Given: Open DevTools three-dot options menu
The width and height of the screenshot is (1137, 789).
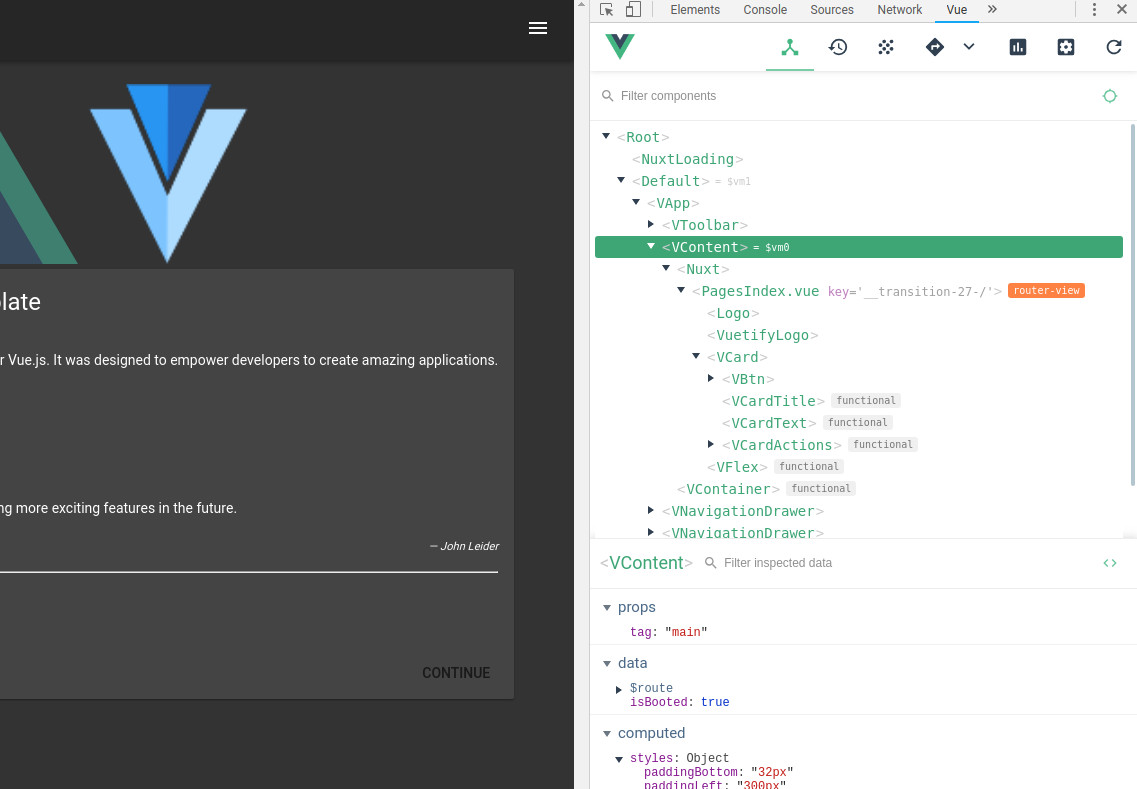Looking at the screenshot, I should 1094,9.
